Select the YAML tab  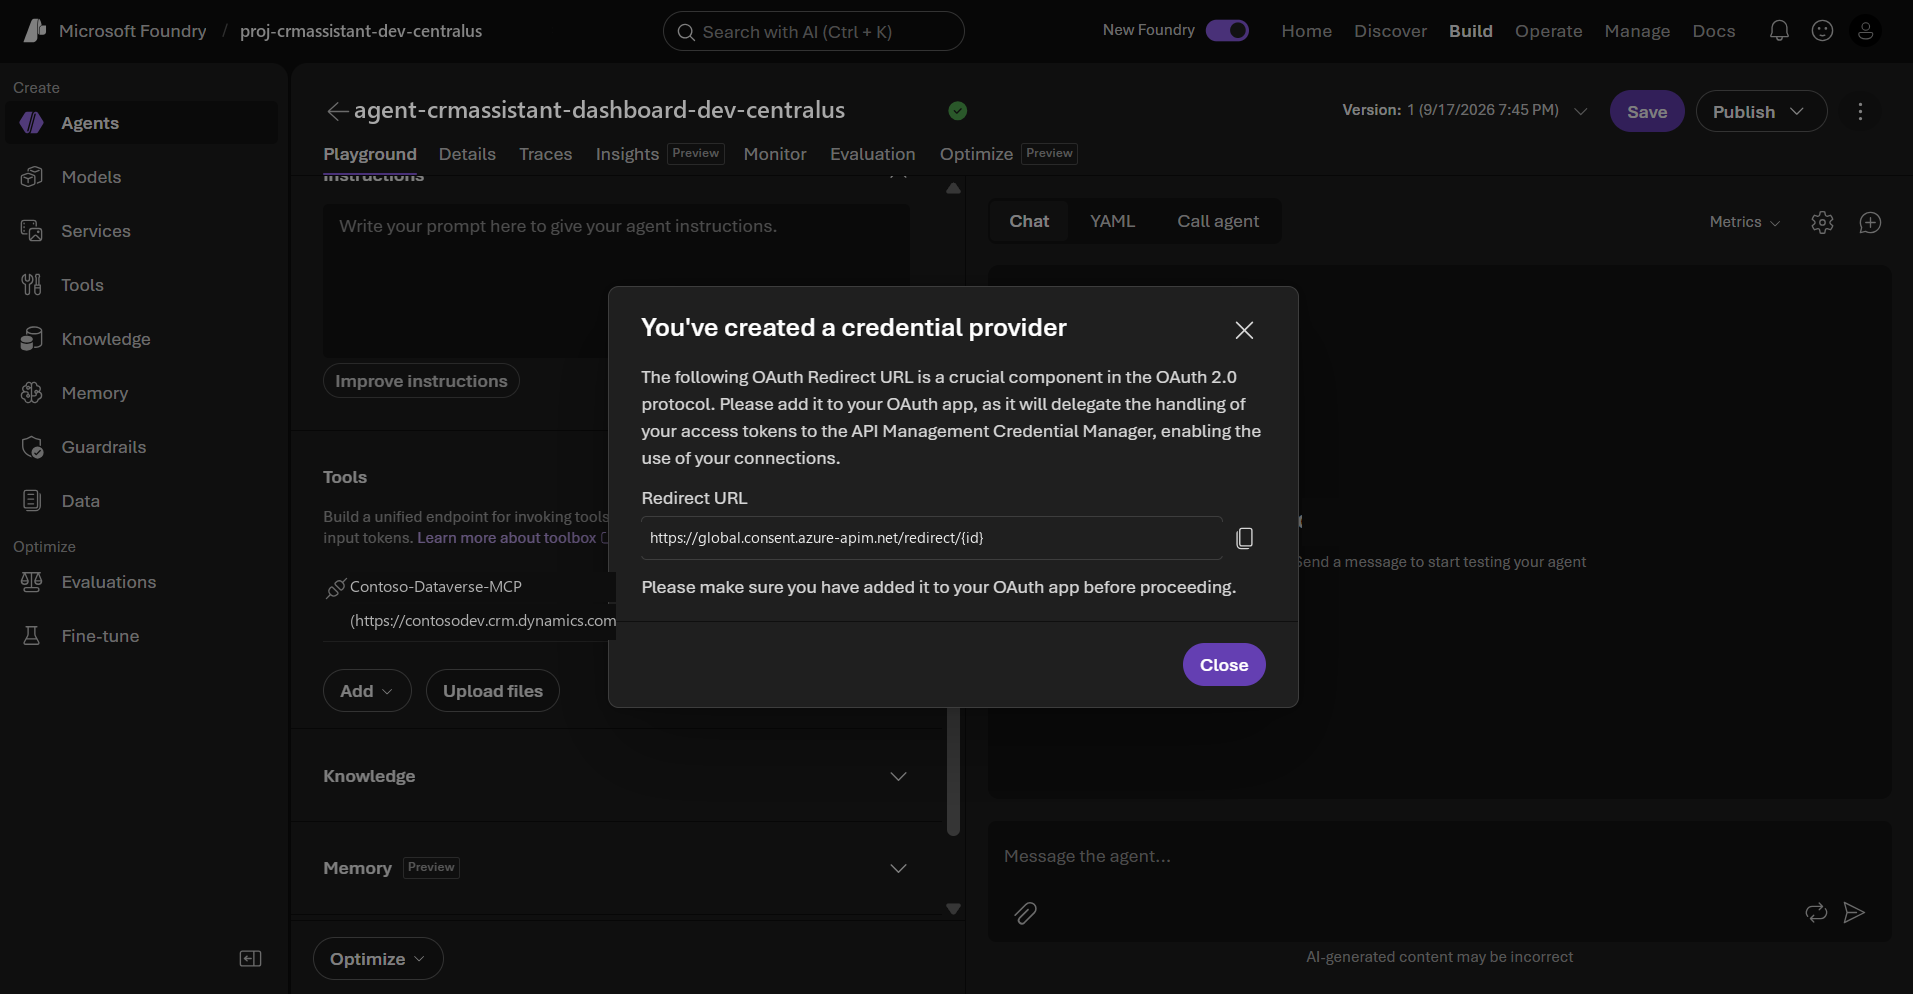(x=1113, y=221)
